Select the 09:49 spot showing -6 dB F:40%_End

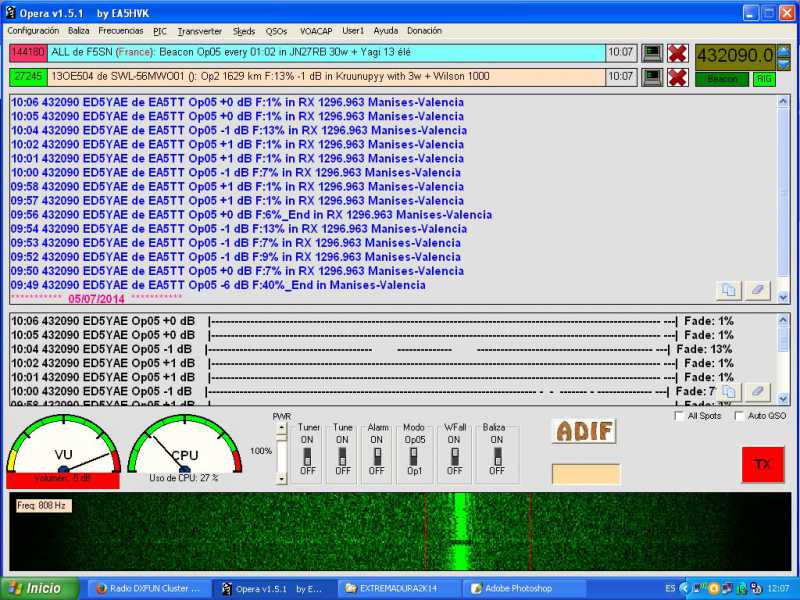coord(218,285)
